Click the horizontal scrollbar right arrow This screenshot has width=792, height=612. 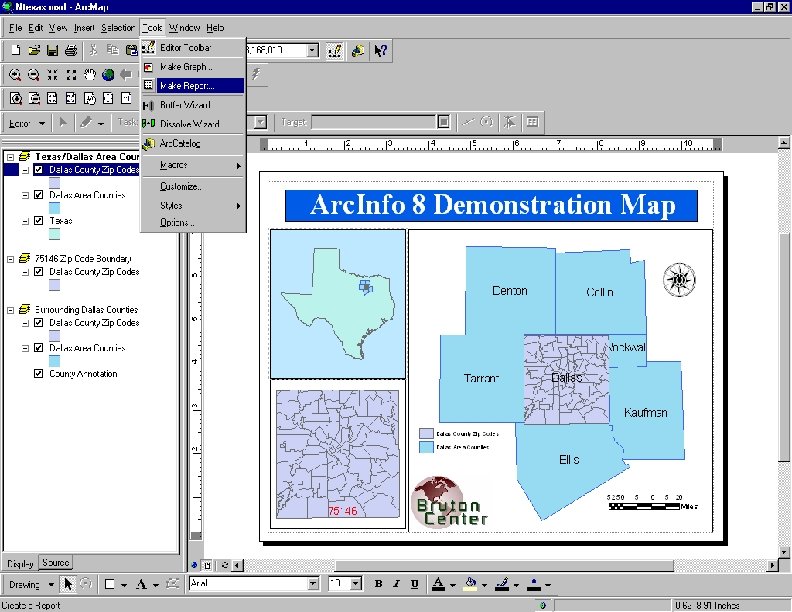pos(772,565)
